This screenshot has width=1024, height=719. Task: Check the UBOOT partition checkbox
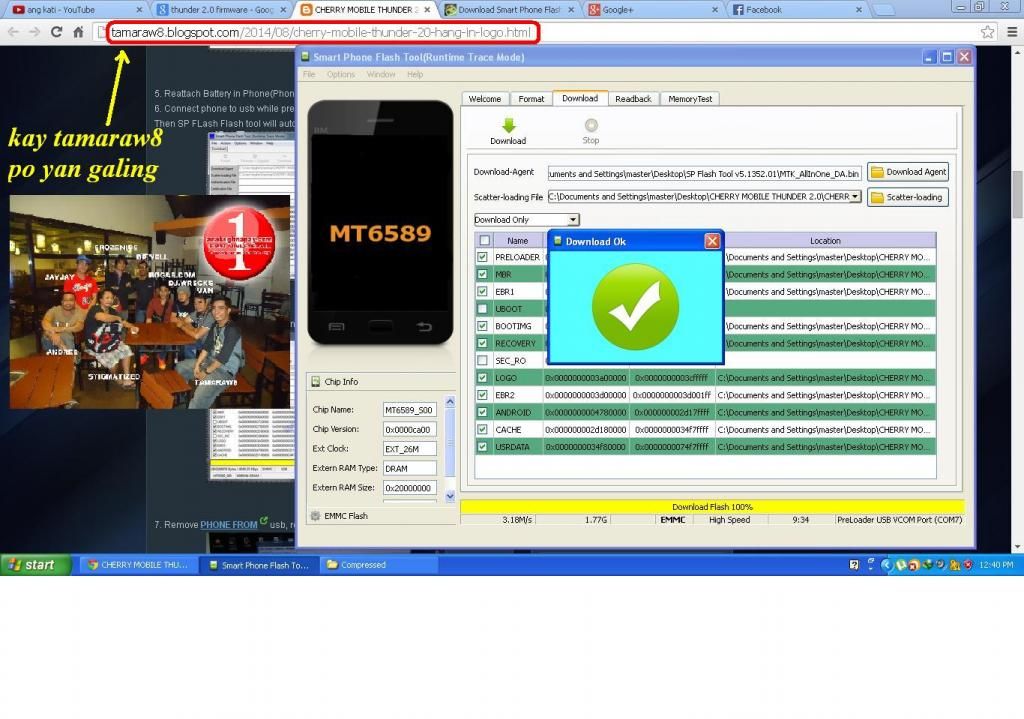[483, 309]
